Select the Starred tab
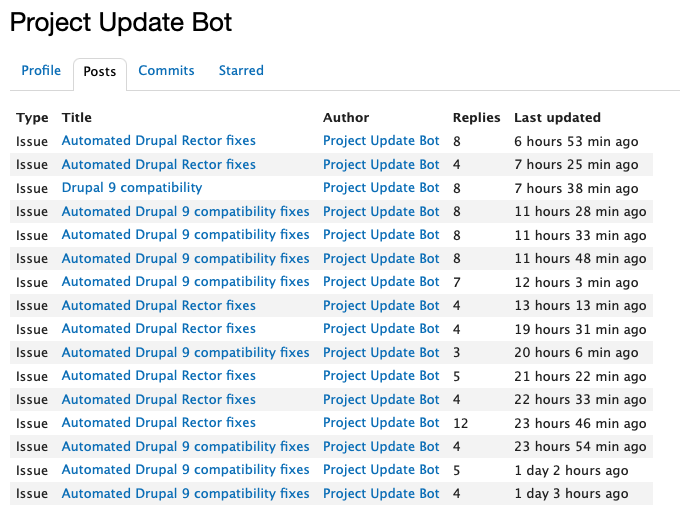 tap(241, 71)
